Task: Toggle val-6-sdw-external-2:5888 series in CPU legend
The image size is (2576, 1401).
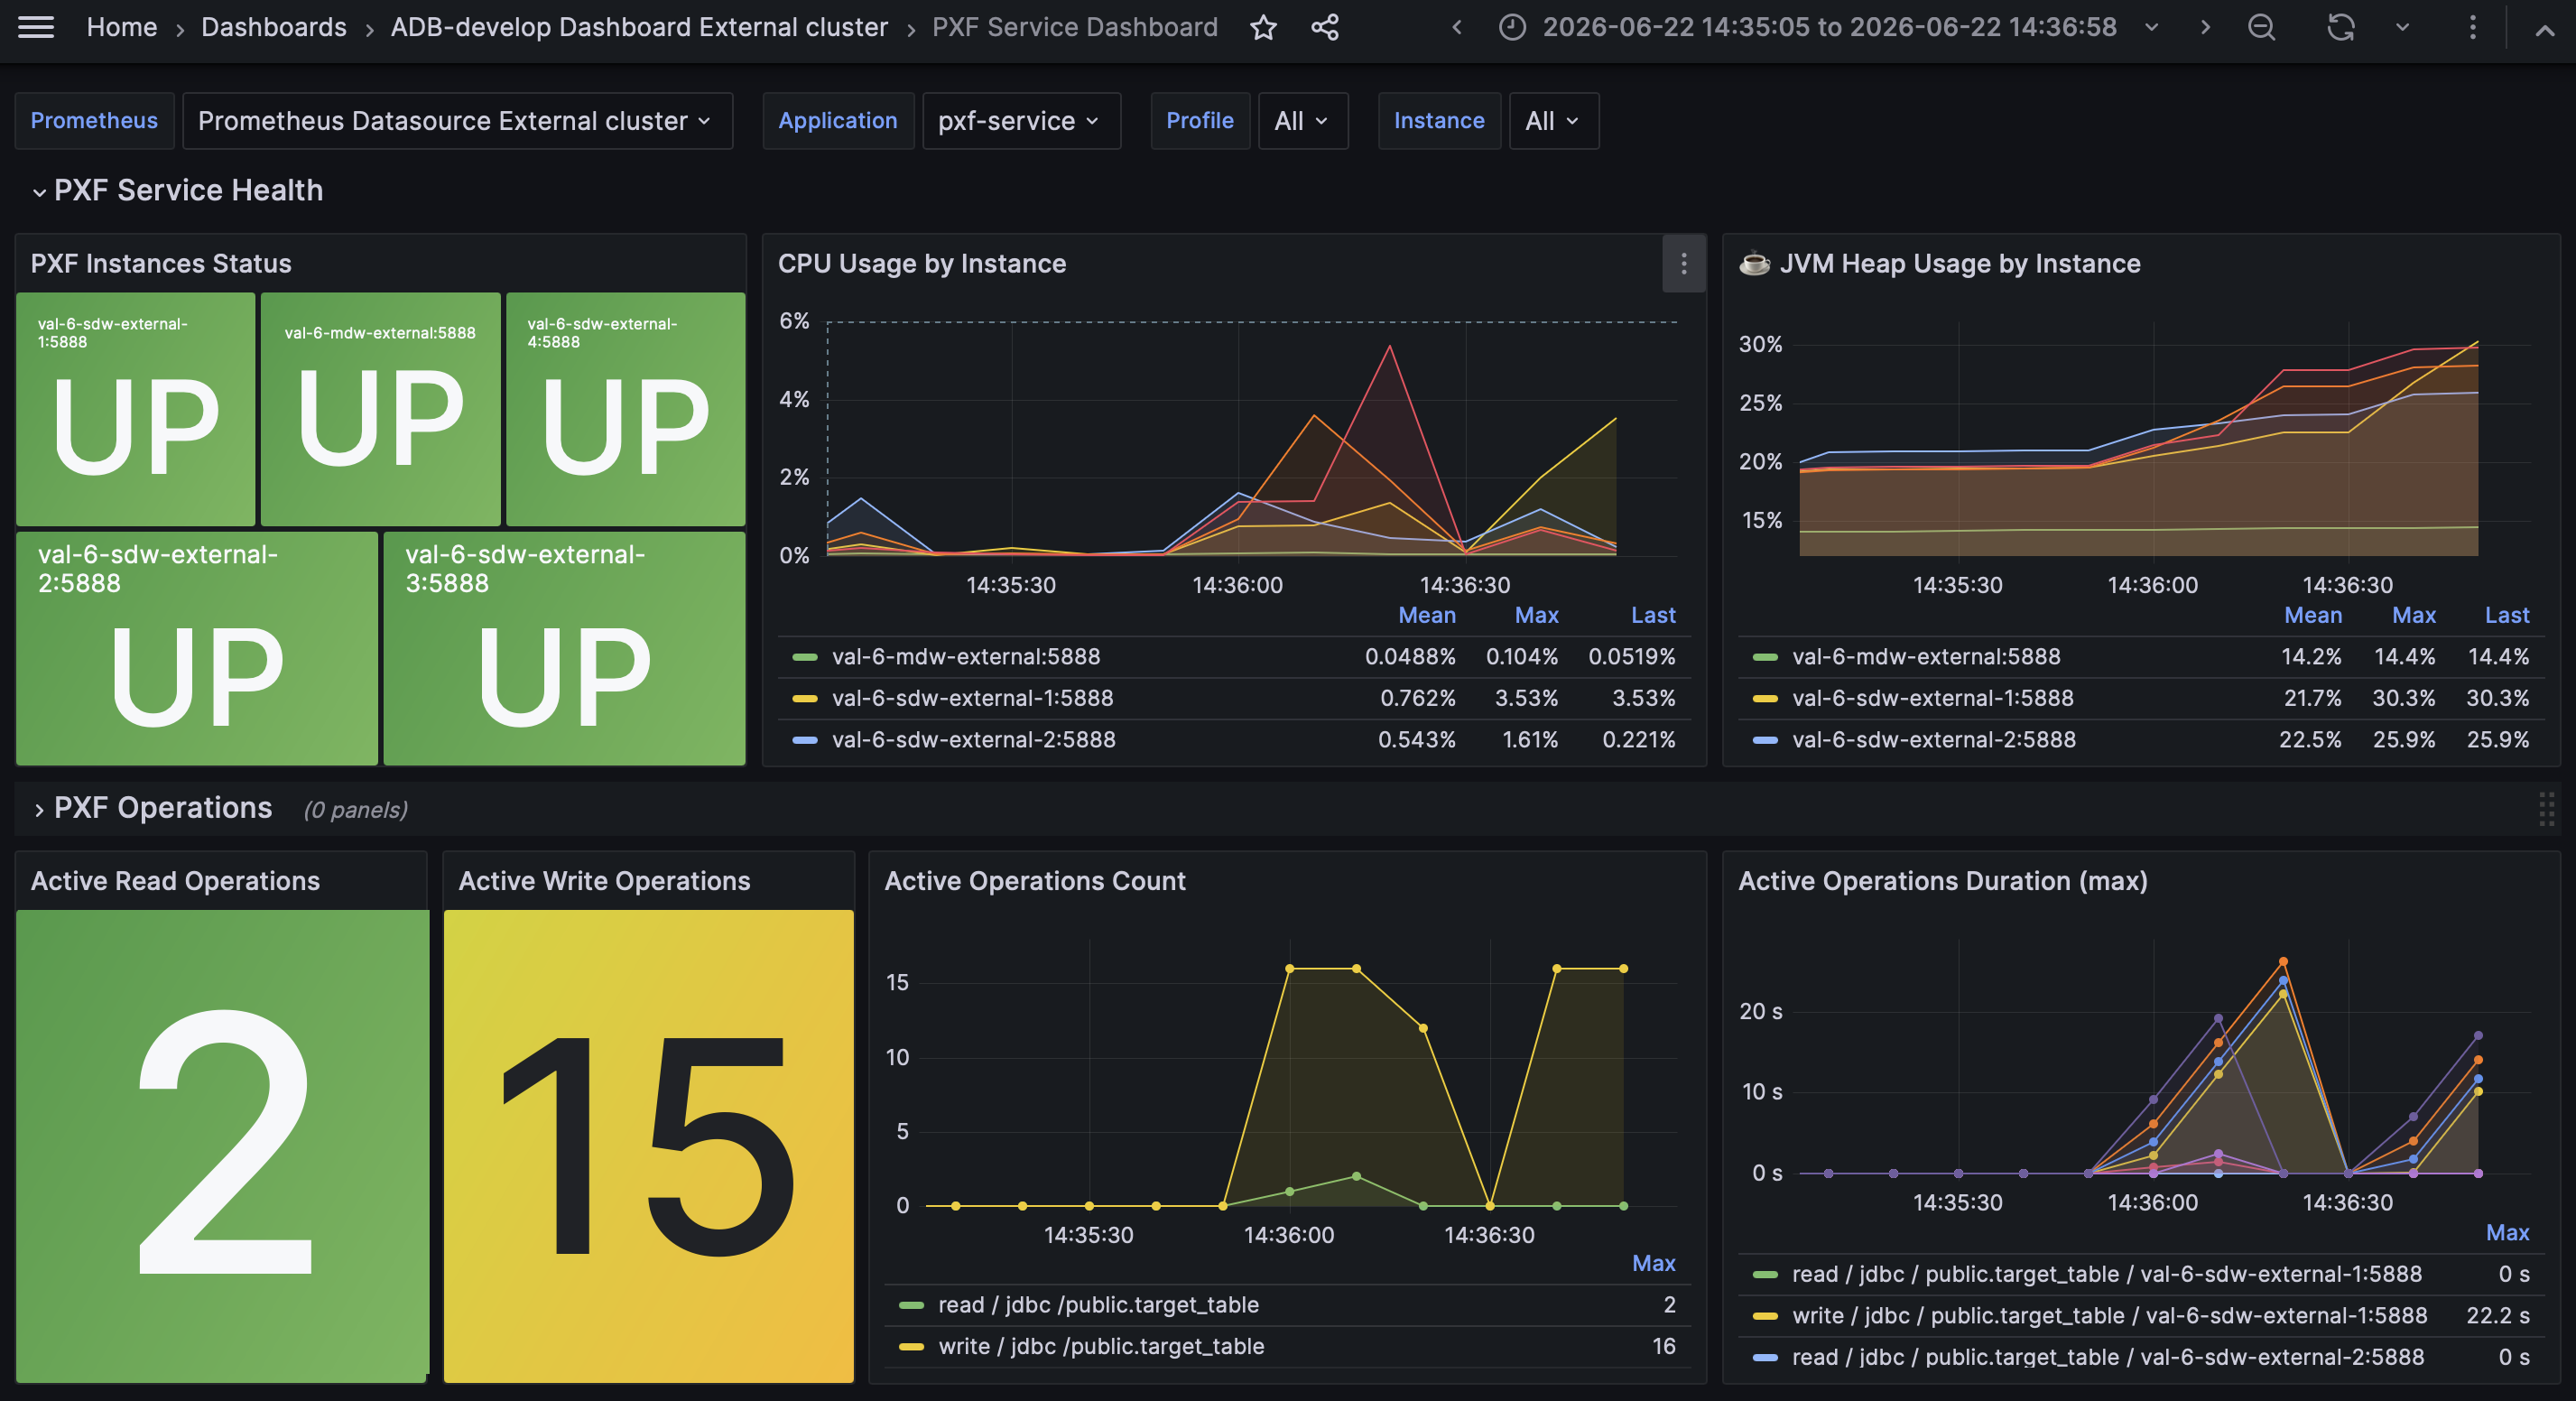Action: 973,740
